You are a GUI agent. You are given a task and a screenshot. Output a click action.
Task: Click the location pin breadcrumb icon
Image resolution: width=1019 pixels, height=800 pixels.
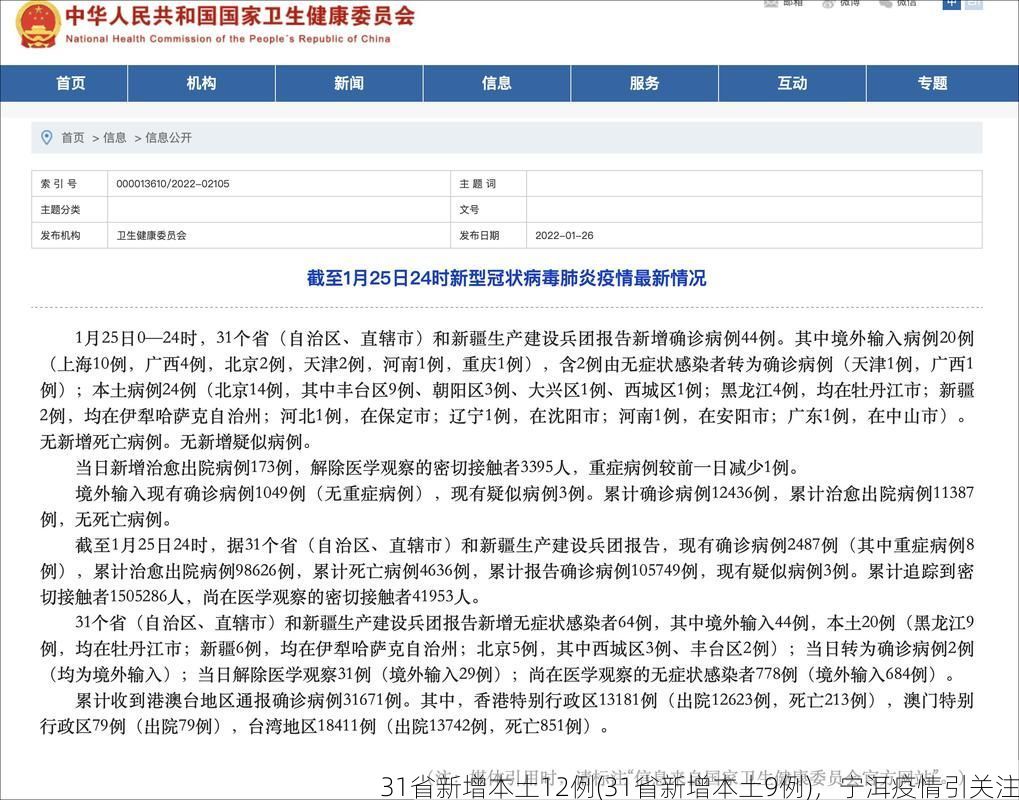46,137
